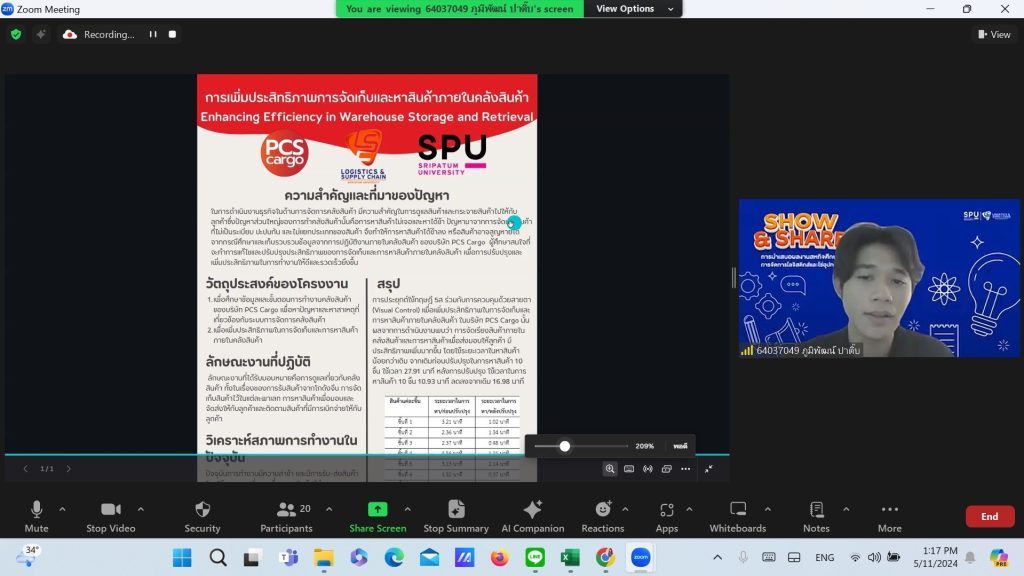
Task: Open Whiteboards
Action: pyautogui.click(x=737, y=516)
